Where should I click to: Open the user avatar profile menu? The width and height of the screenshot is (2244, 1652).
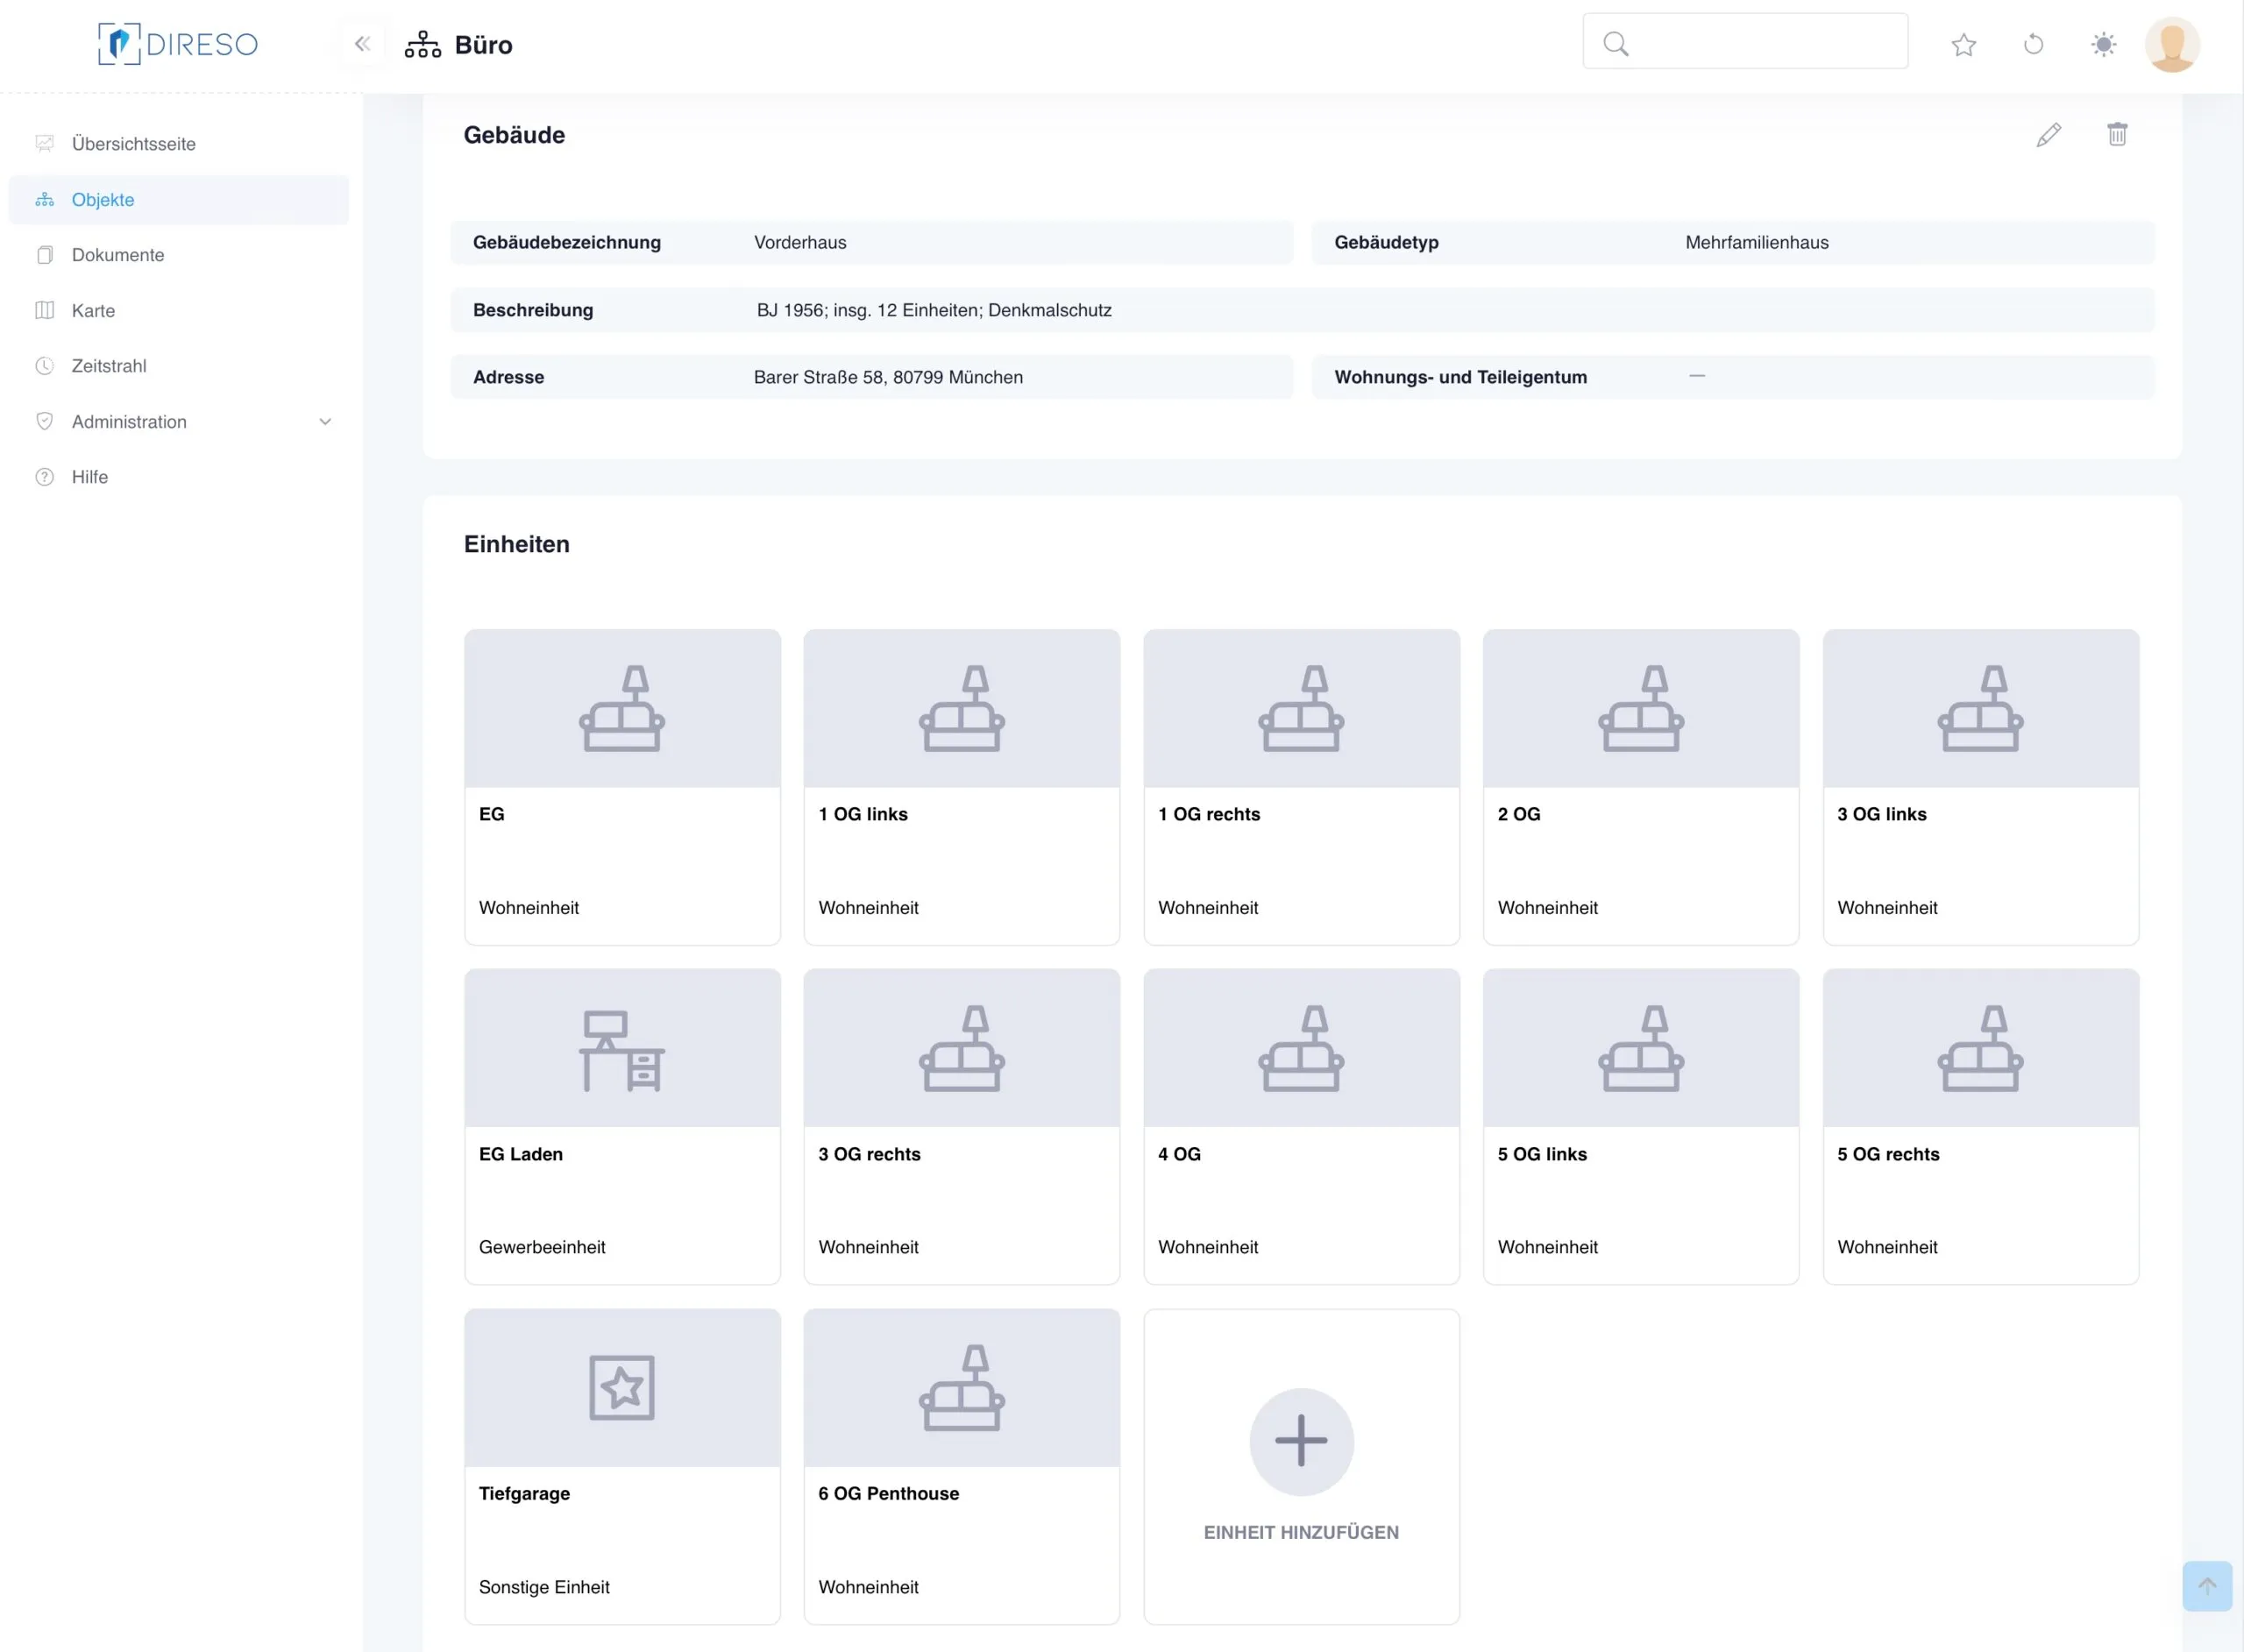[2172, 45]
